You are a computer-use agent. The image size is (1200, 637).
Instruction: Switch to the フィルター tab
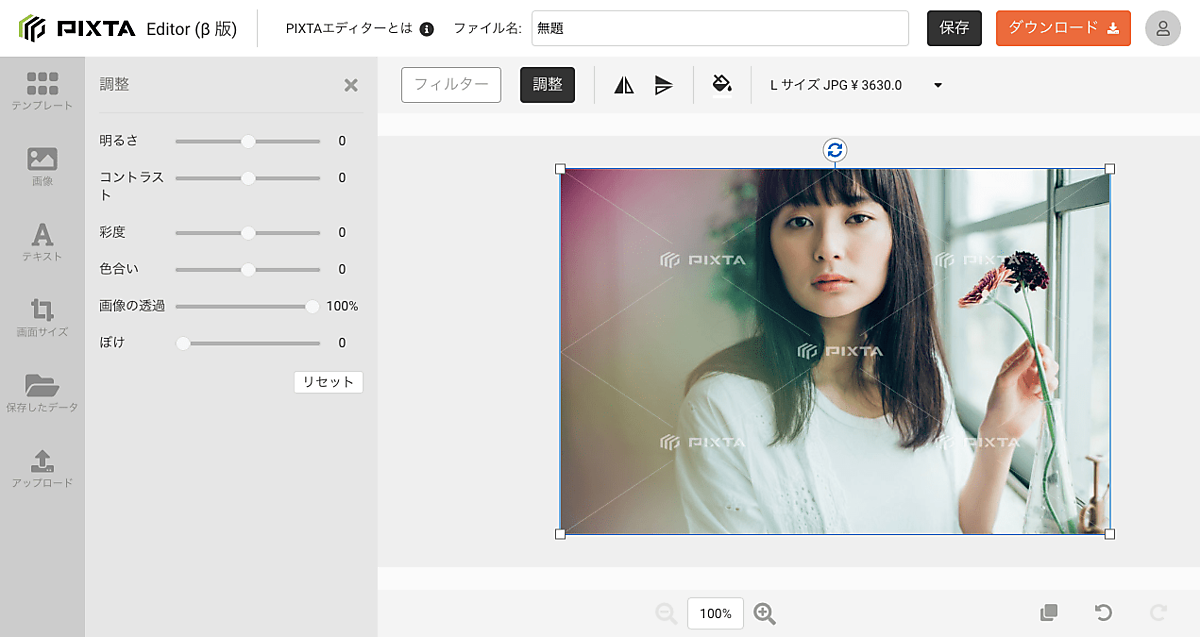451,85
